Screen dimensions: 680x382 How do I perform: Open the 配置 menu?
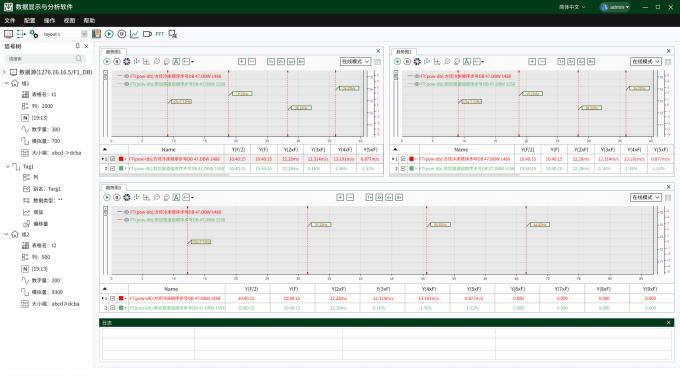coord(29,20)
